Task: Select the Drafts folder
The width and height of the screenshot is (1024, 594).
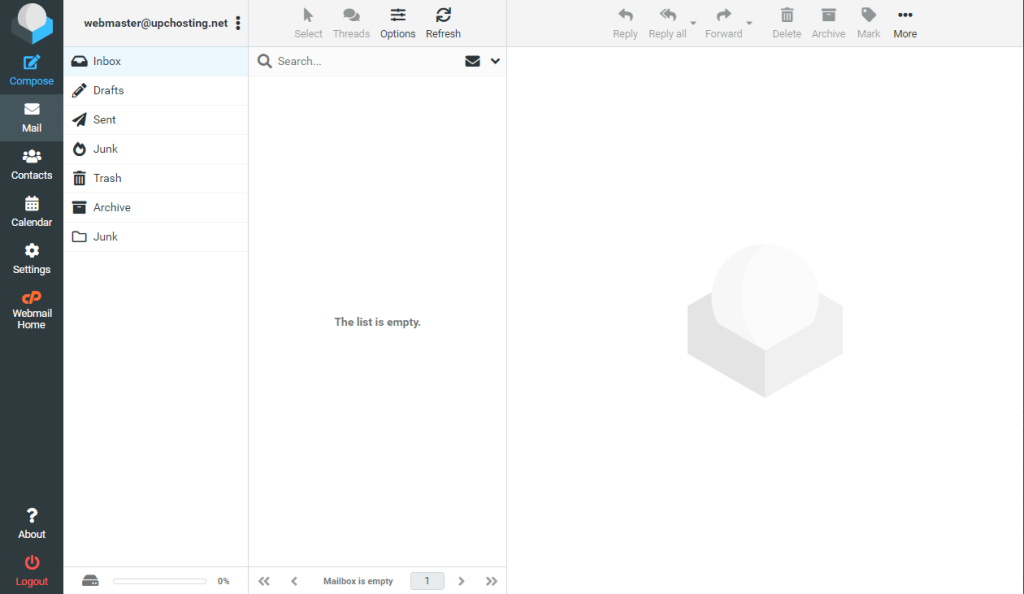Action: click(108, 90)
